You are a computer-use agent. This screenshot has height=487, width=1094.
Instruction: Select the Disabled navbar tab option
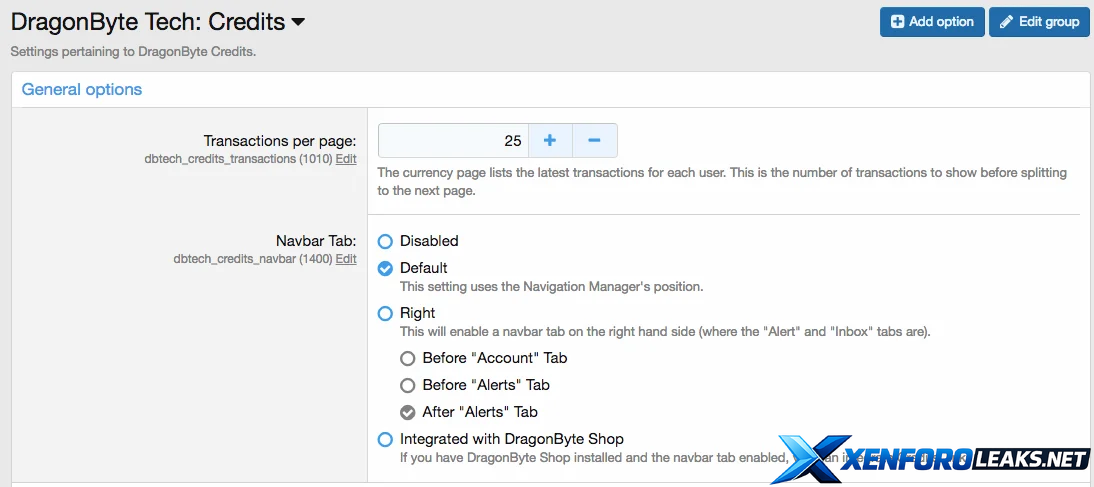click(385, 241)
